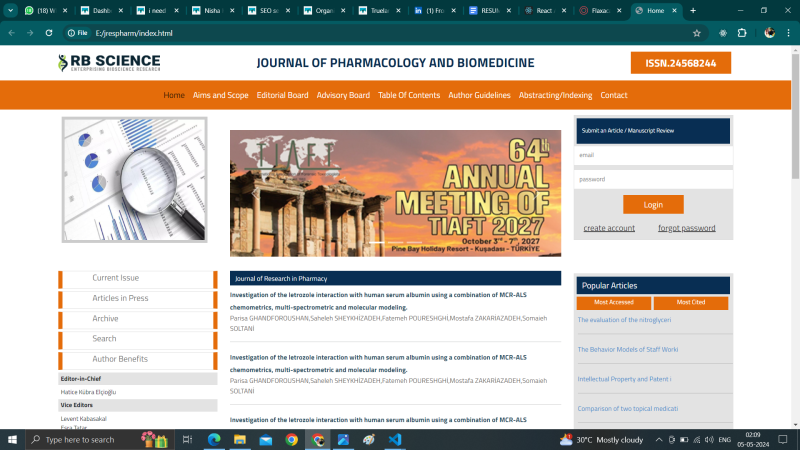The image size is (800, 450).
Task: Show hidden system tray icons
Action: (657, 439)
